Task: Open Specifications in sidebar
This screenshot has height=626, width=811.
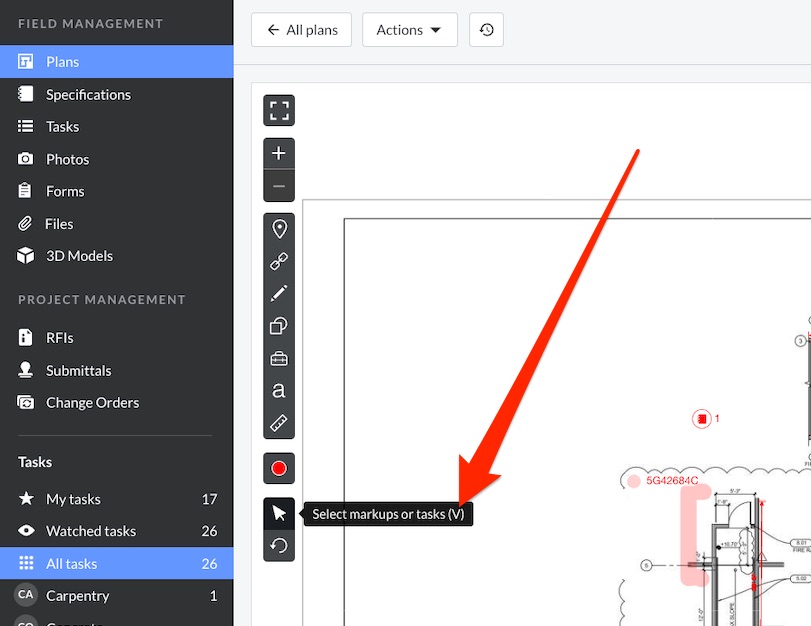Action: (x=88, y=94)
